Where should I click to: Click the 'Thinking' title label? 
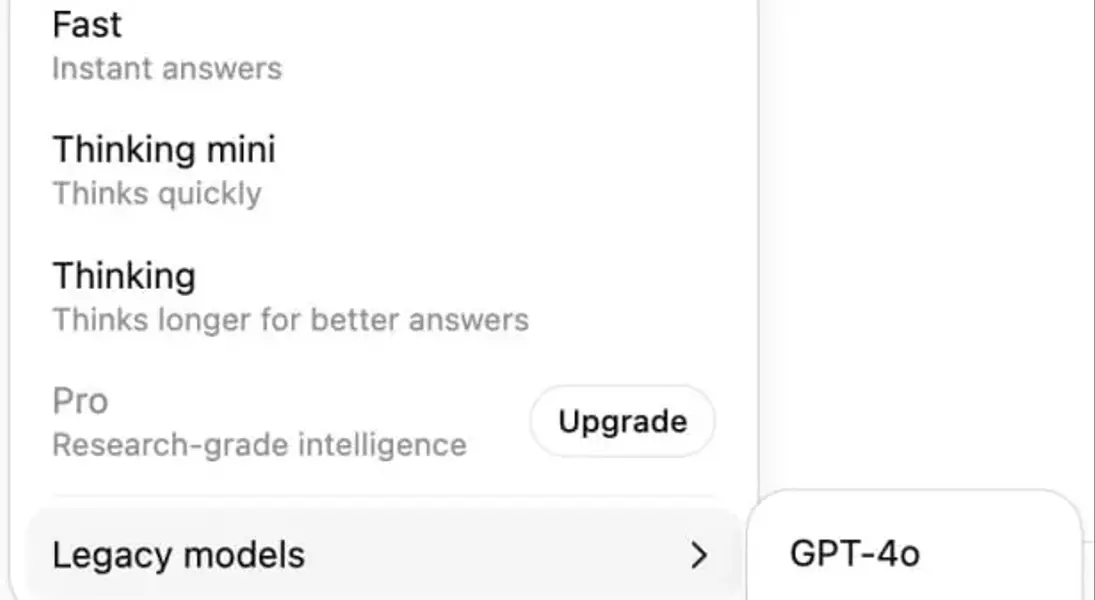[124, 275]
